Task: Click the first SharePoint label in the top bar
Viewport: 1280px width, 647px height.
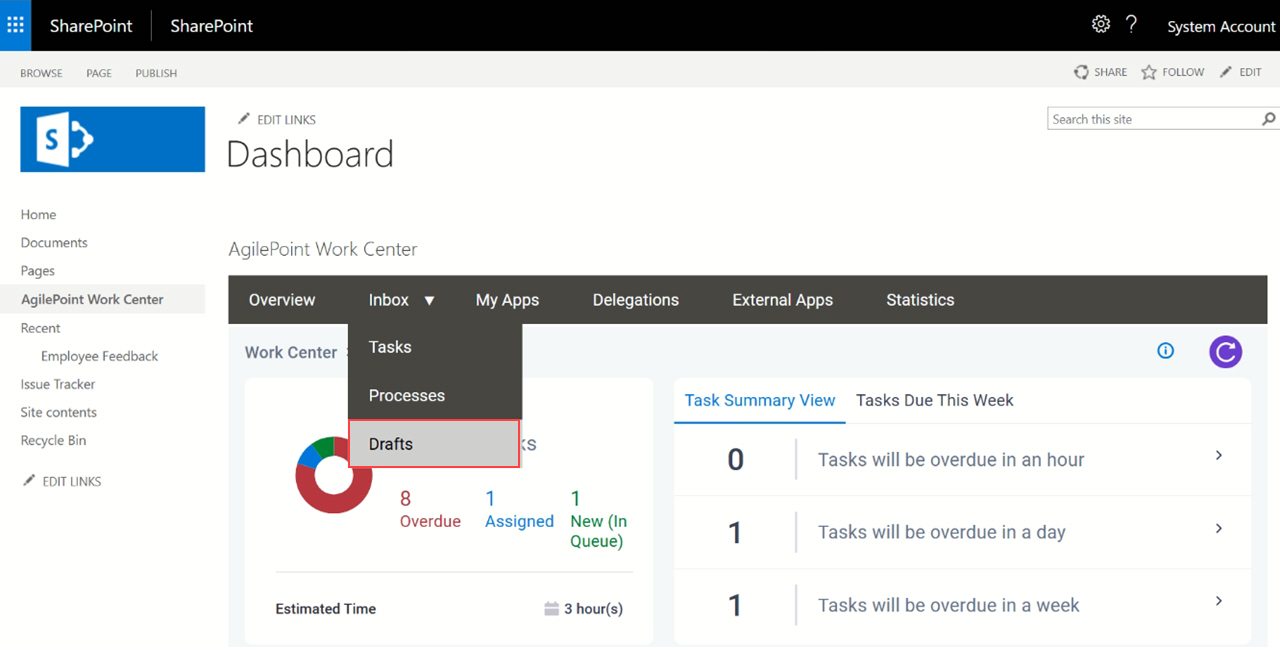Action: pos(91,26)
